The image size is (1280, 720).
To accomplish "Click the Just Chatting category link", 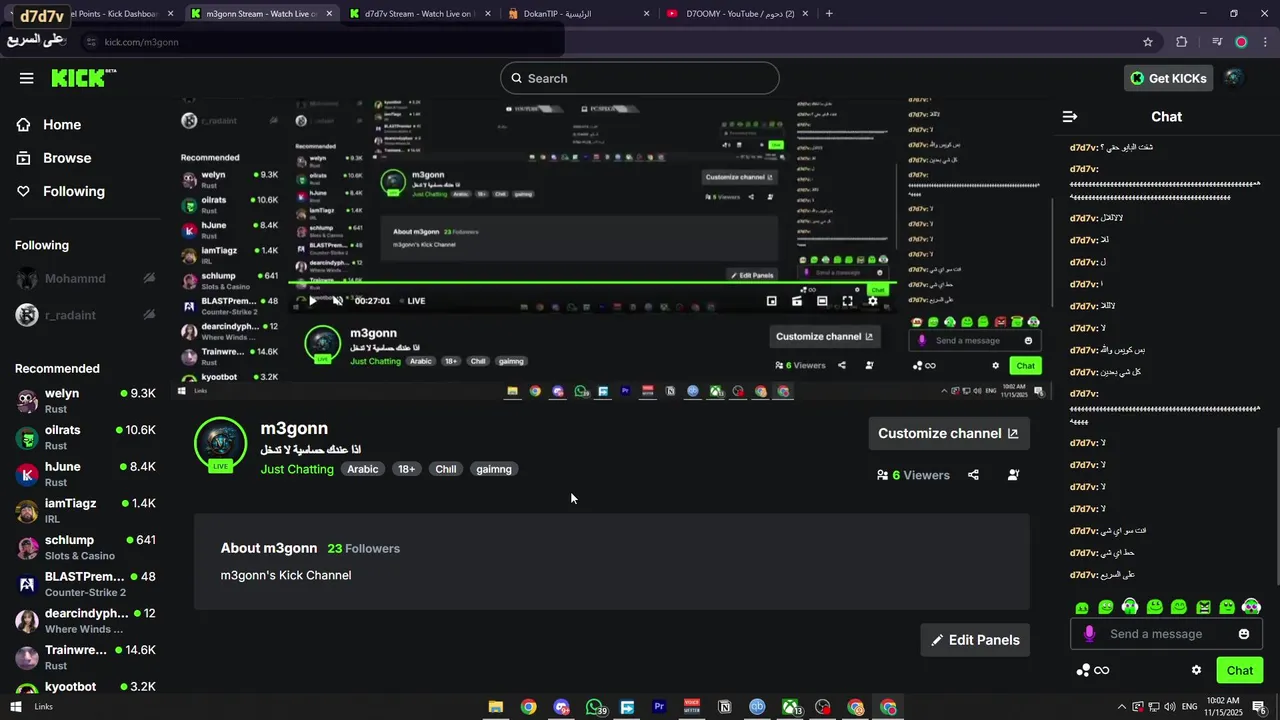I will pos(297,469).
